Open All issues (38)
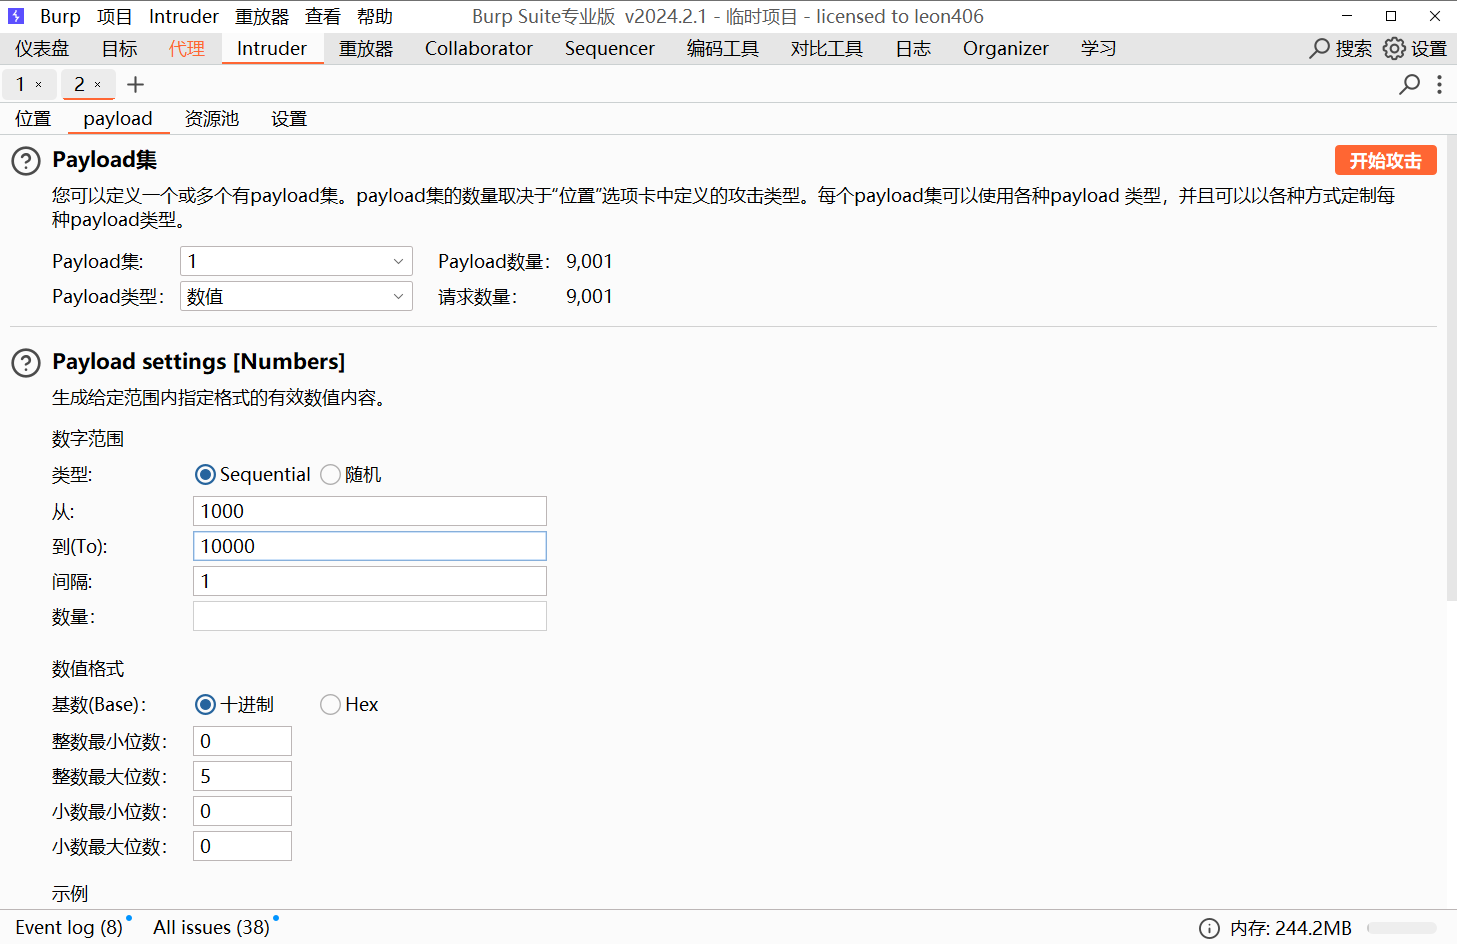The width and height of the screenshot is (1457, 944). coord(211,928)
